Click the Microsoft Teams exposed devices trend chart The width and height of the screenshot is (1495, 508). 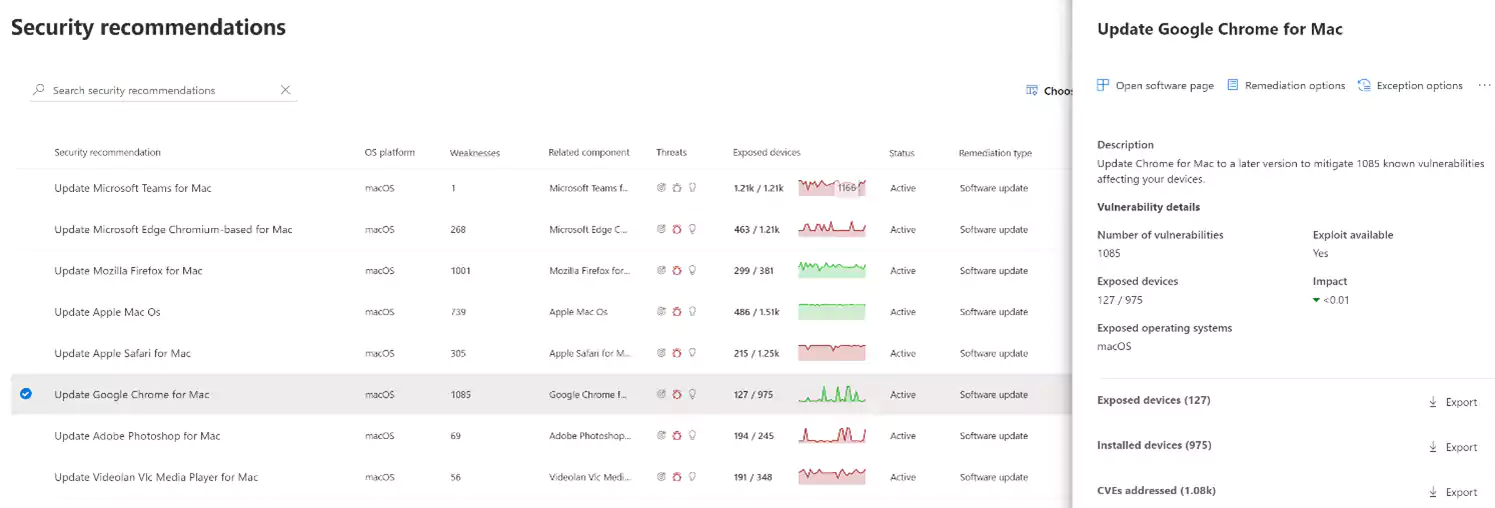832,188
